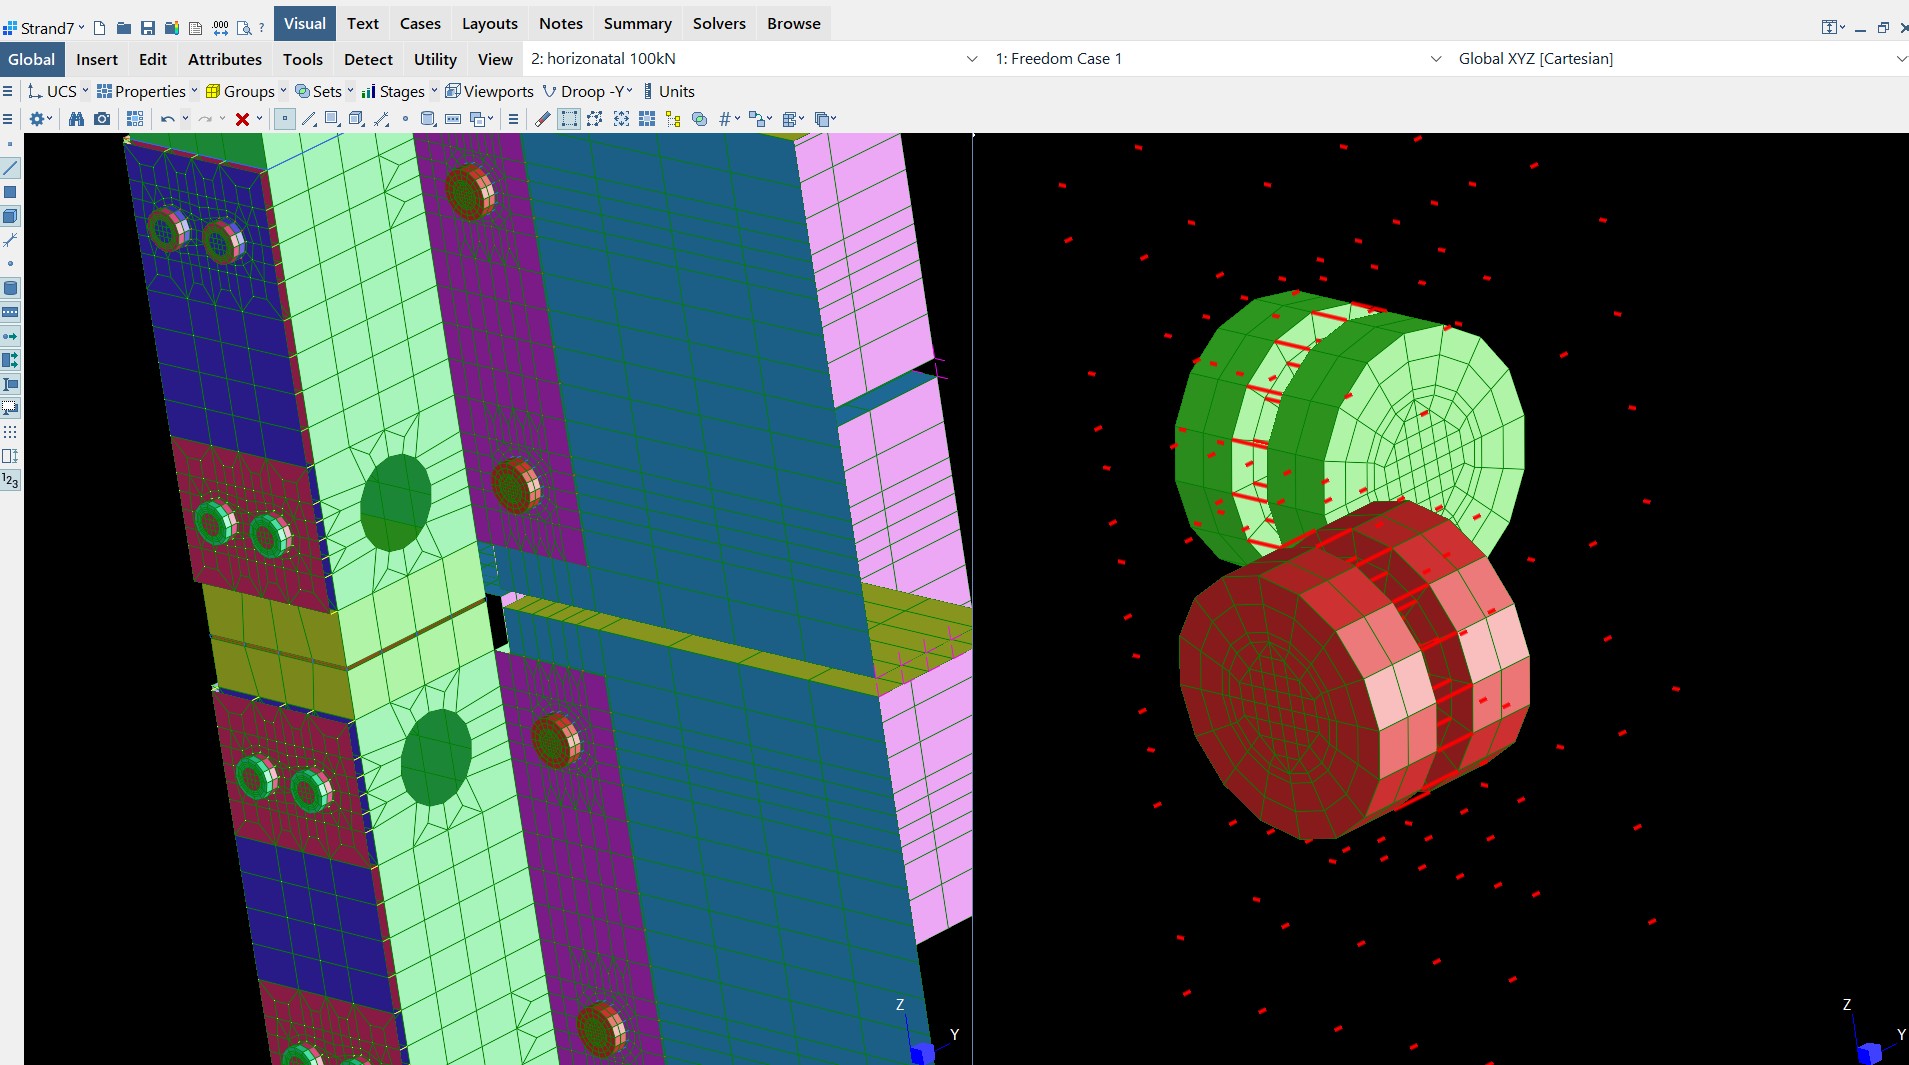Expand the Global XYZ [Cartesian] coordinate dropdown
This screenshot has width=1909, height=1065.
(x=1680, y=59)
